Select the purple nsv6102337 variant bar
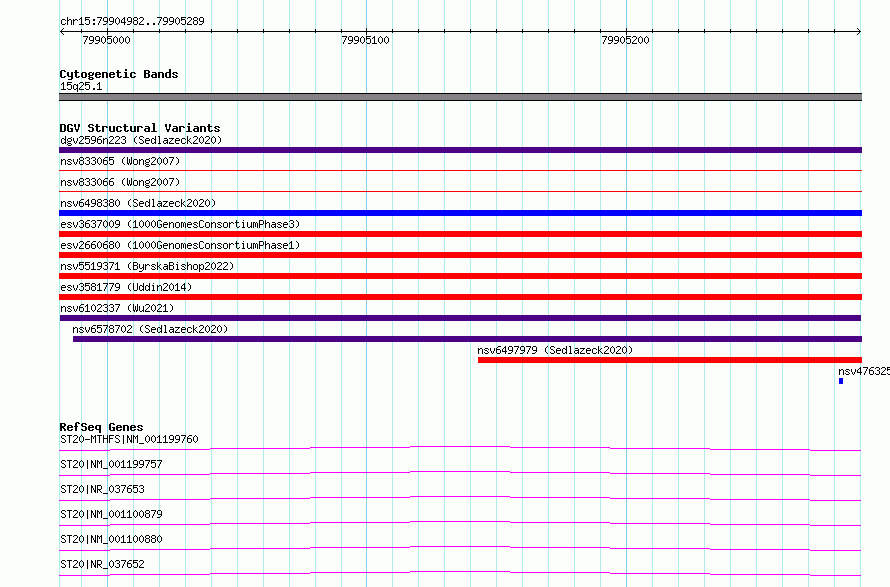 [x=460, y=318]
